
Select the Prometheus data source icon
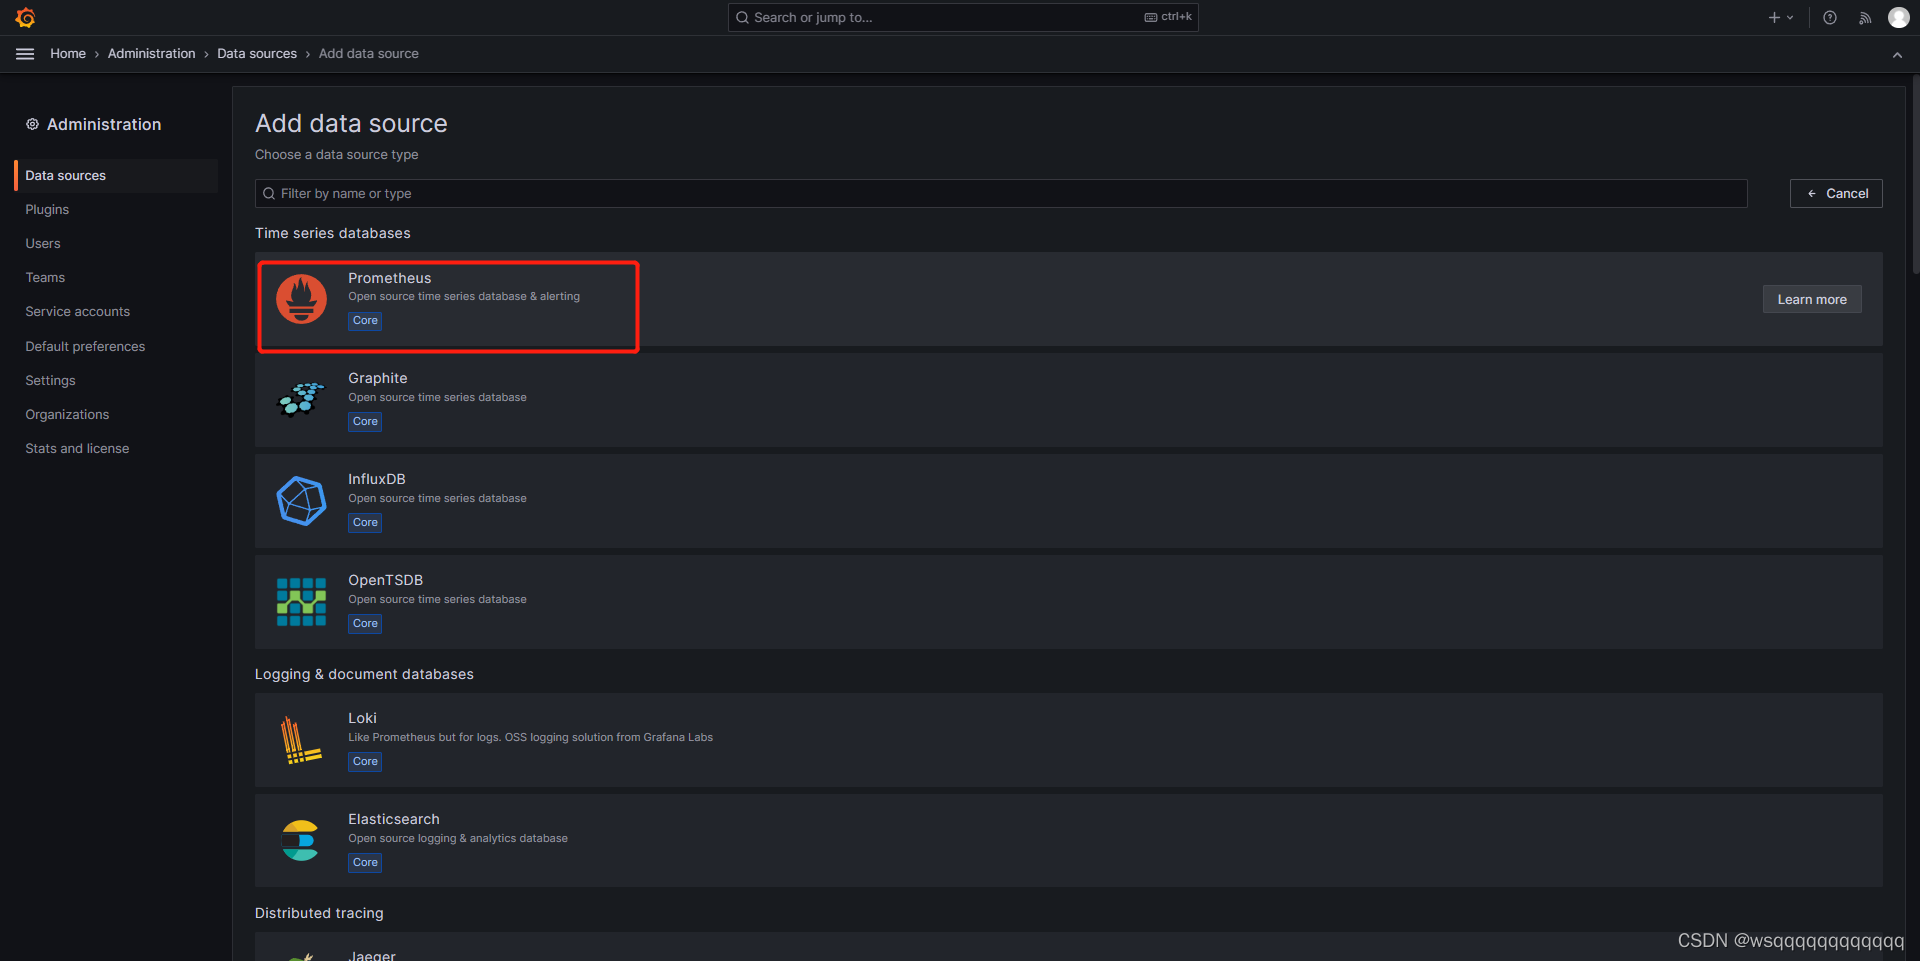point(300,298)
